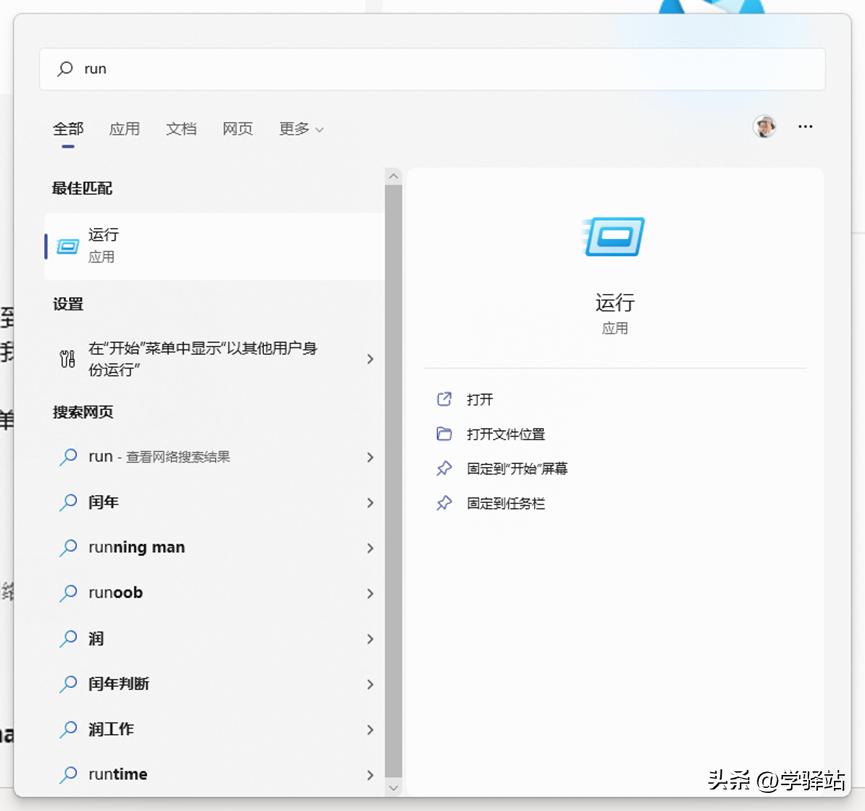Expand the runoob search suggestion

pyautogui.click(x=370, y=593)
